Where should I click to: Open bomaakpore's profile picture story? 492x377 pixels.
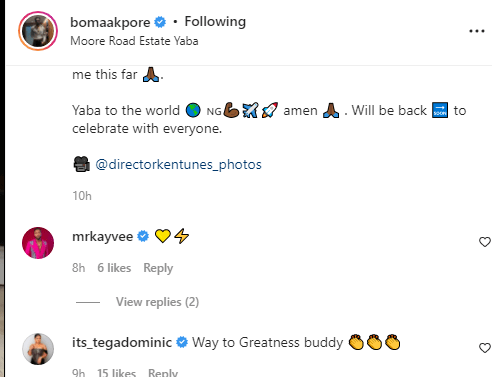click(x=38, y=31)
